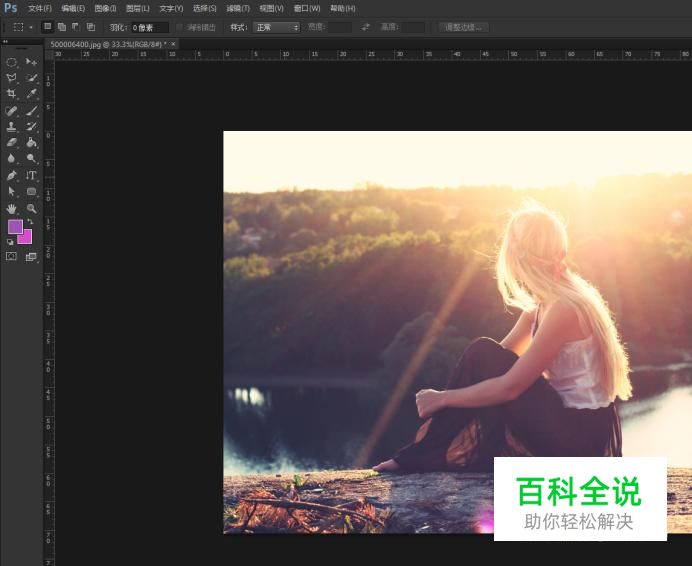Collapse the tools panel with double-arrow
The height and width of the screenshot is (566, 692).
[x=5, y=42]
